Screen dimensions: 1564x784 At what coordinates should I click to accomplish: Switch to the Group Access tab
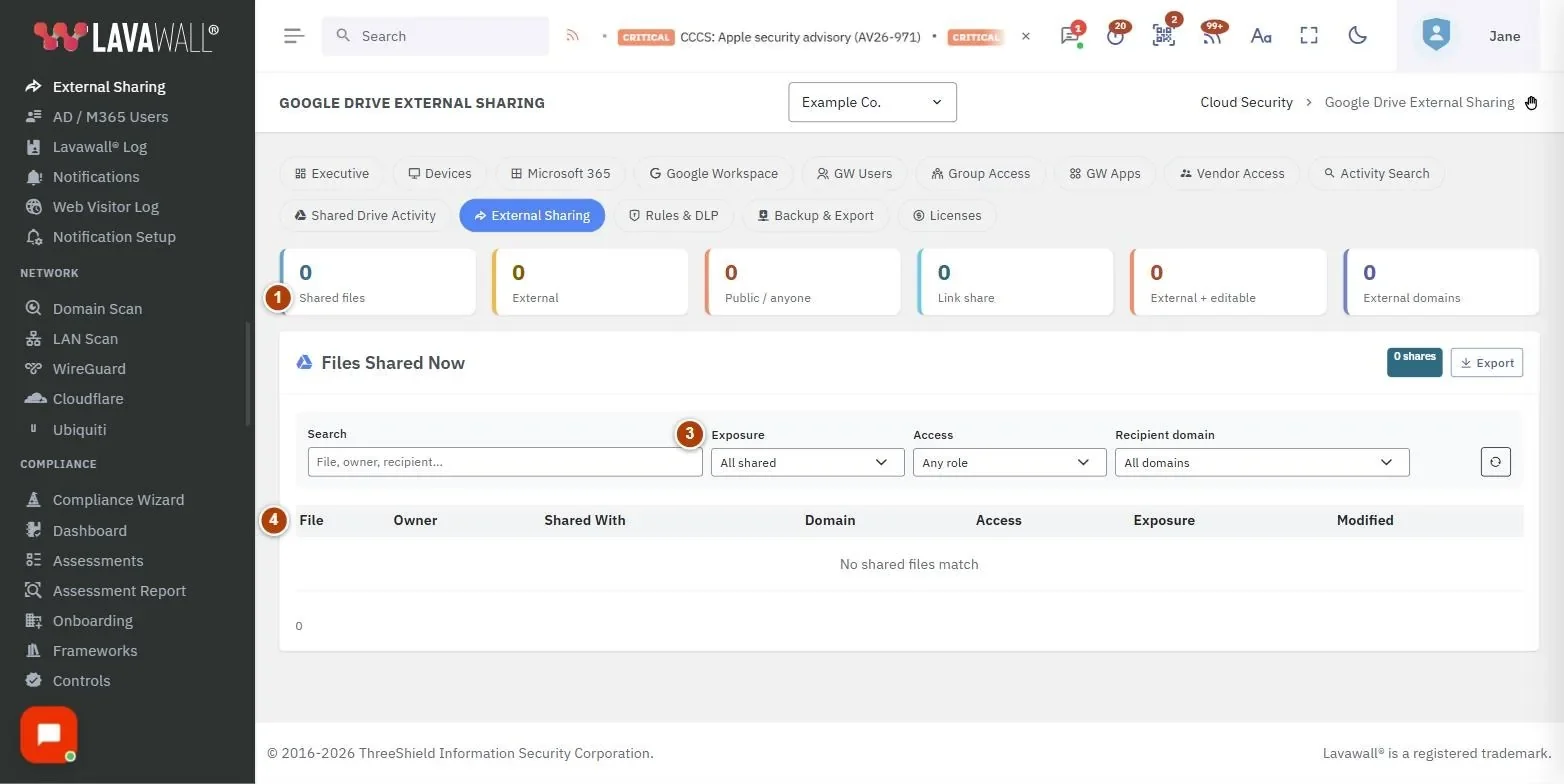click(x=980, y=173)
